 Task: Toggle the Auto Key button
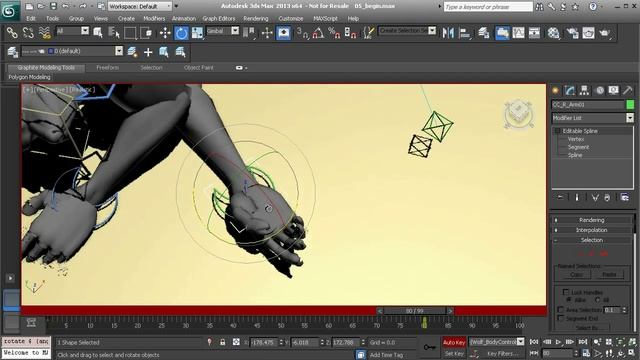pos(454,342)
